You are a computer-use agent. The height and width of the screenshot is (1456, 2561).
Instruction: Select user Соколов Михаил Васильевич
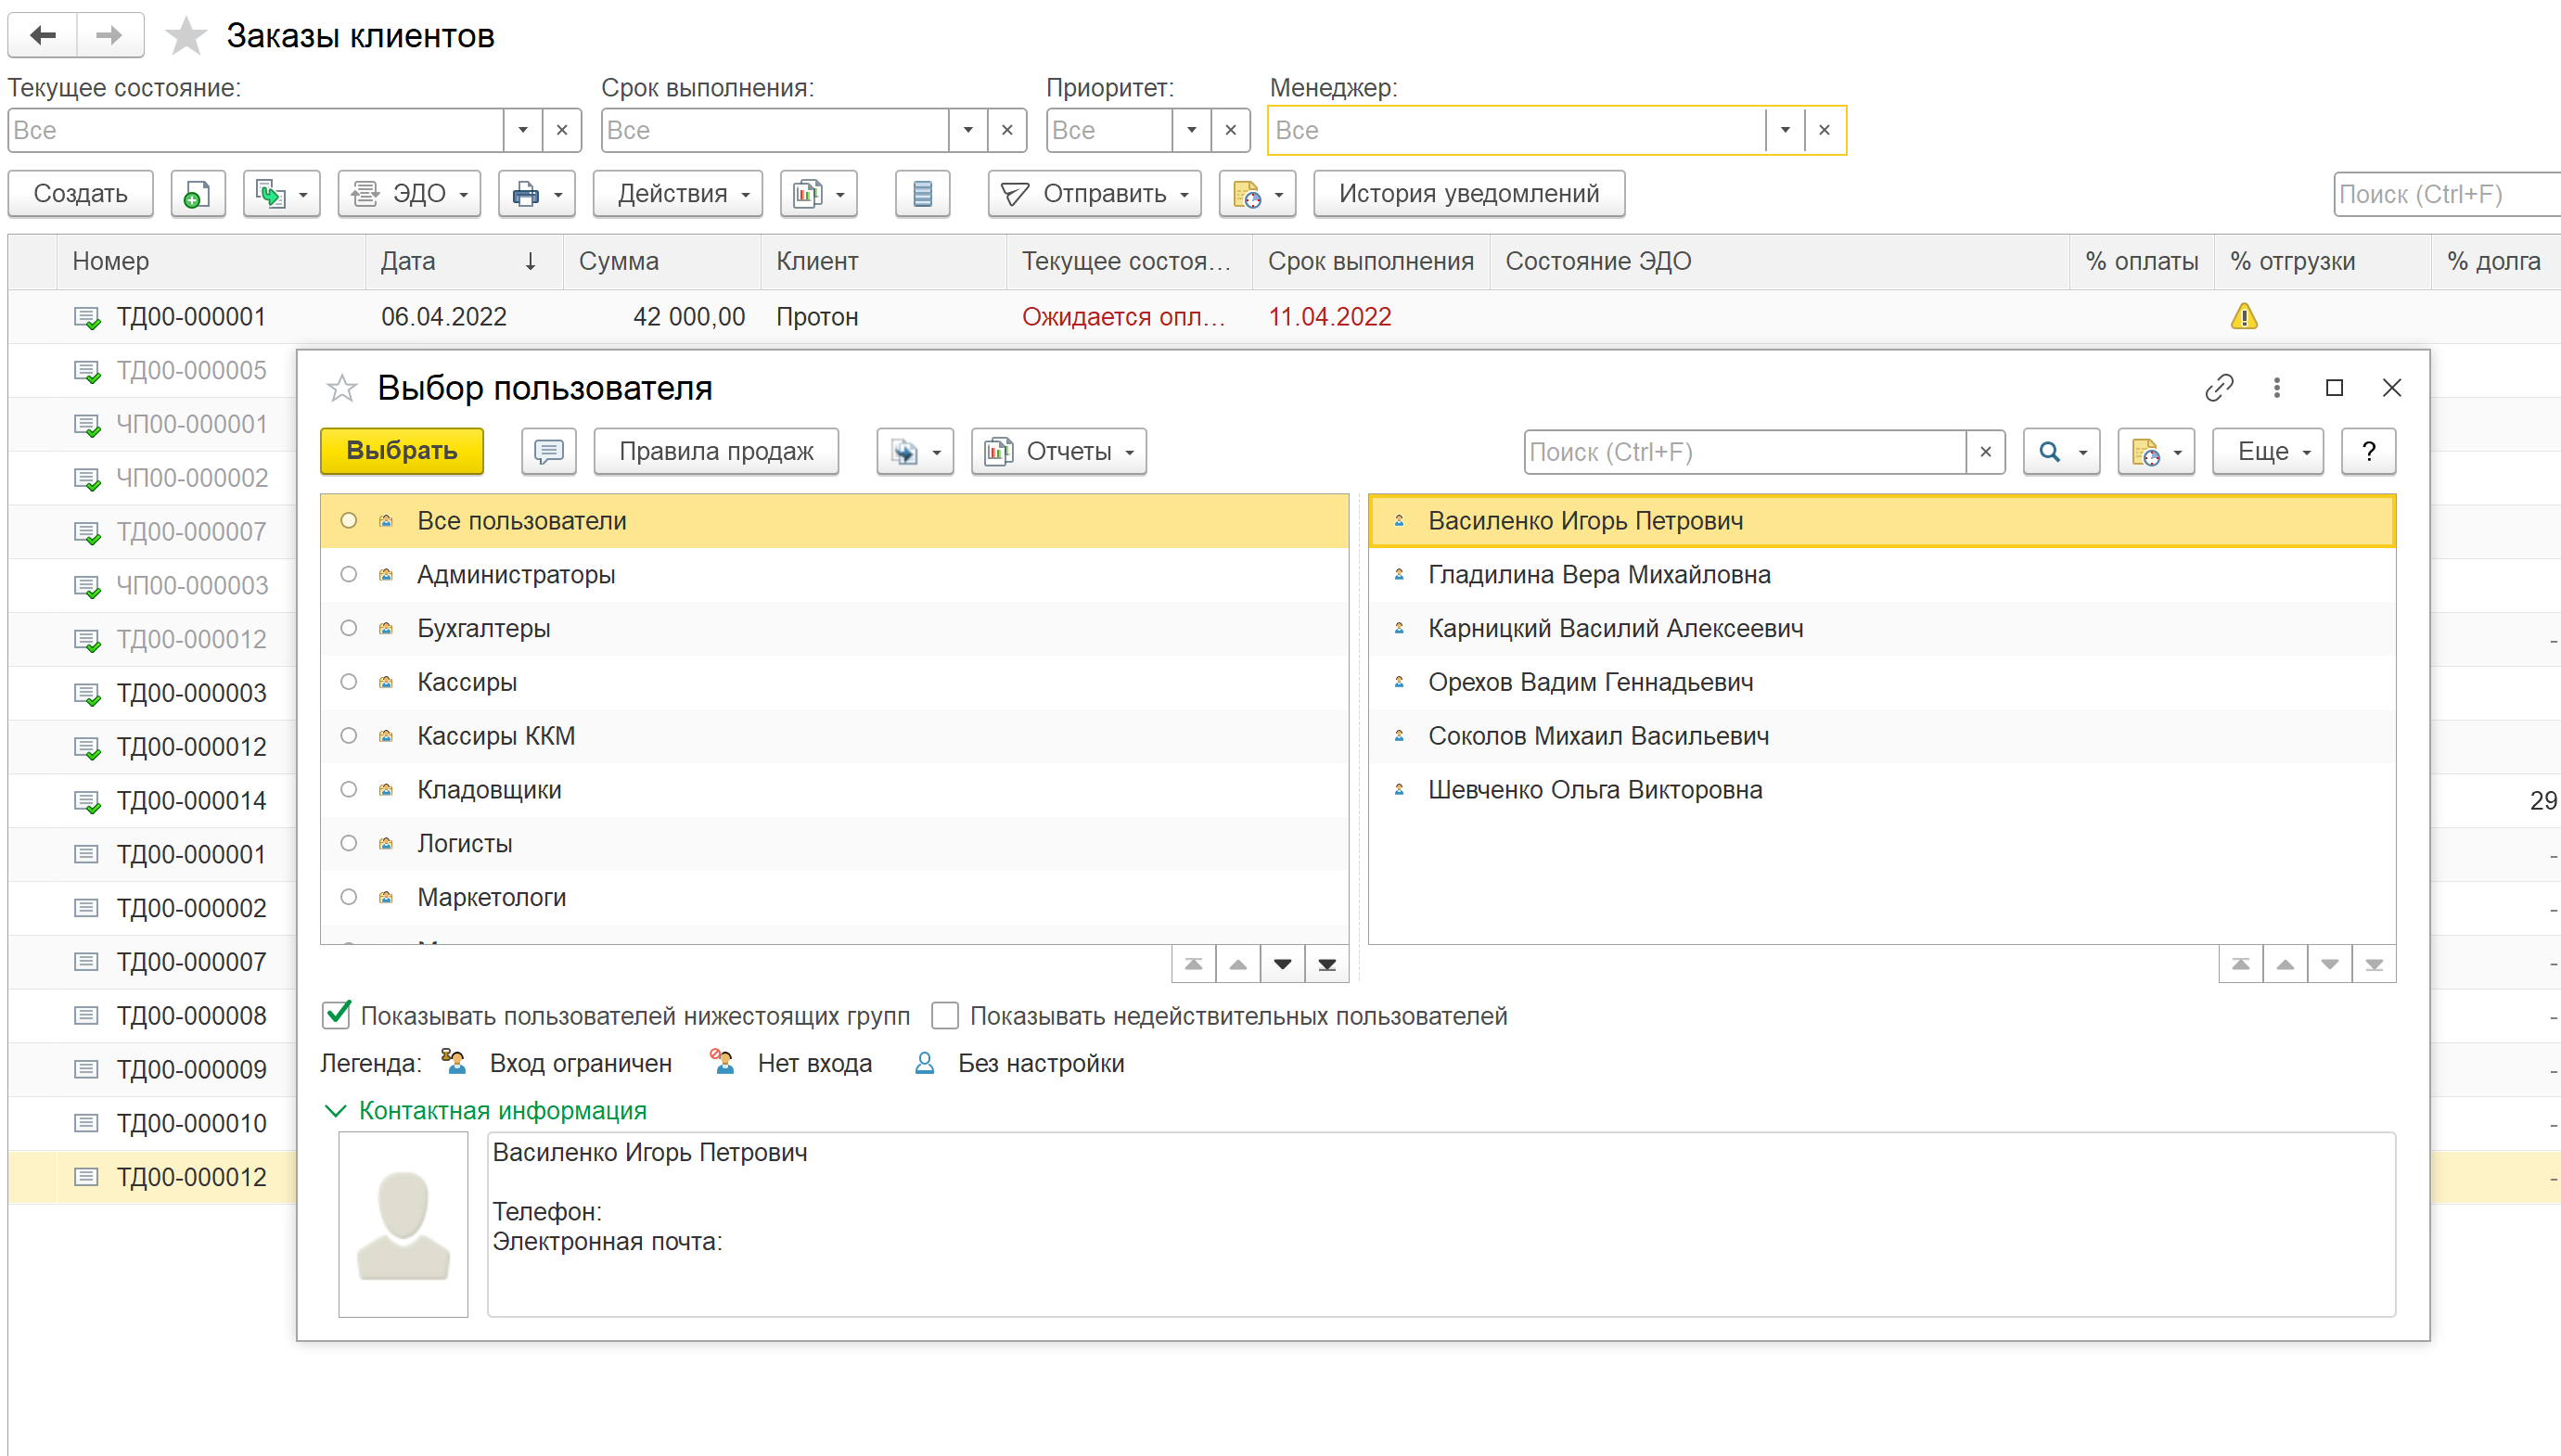[1881, 736]
